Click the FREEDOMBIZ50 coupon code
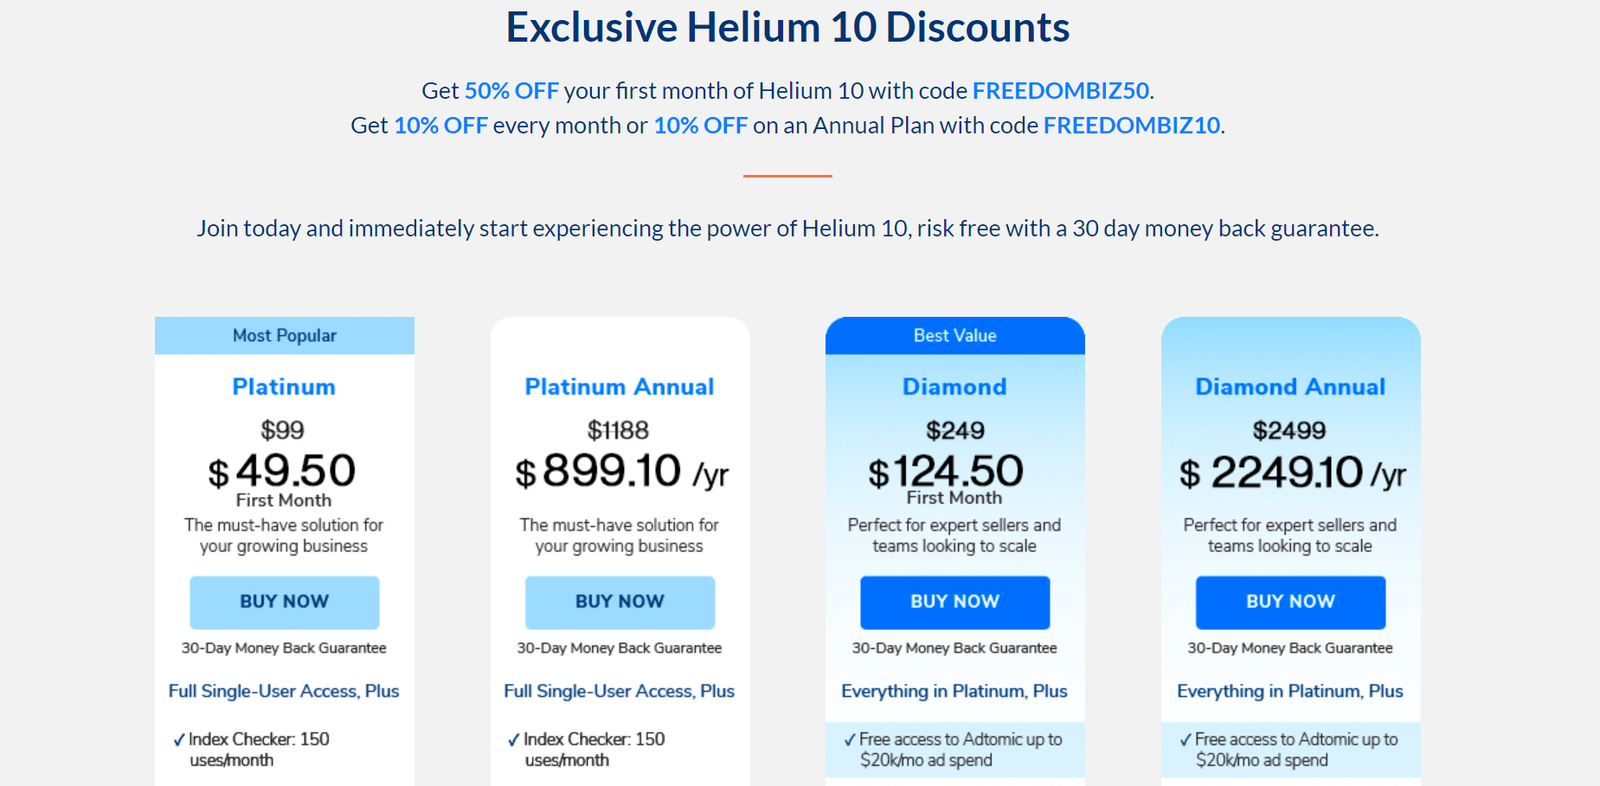 [1061, 91]
